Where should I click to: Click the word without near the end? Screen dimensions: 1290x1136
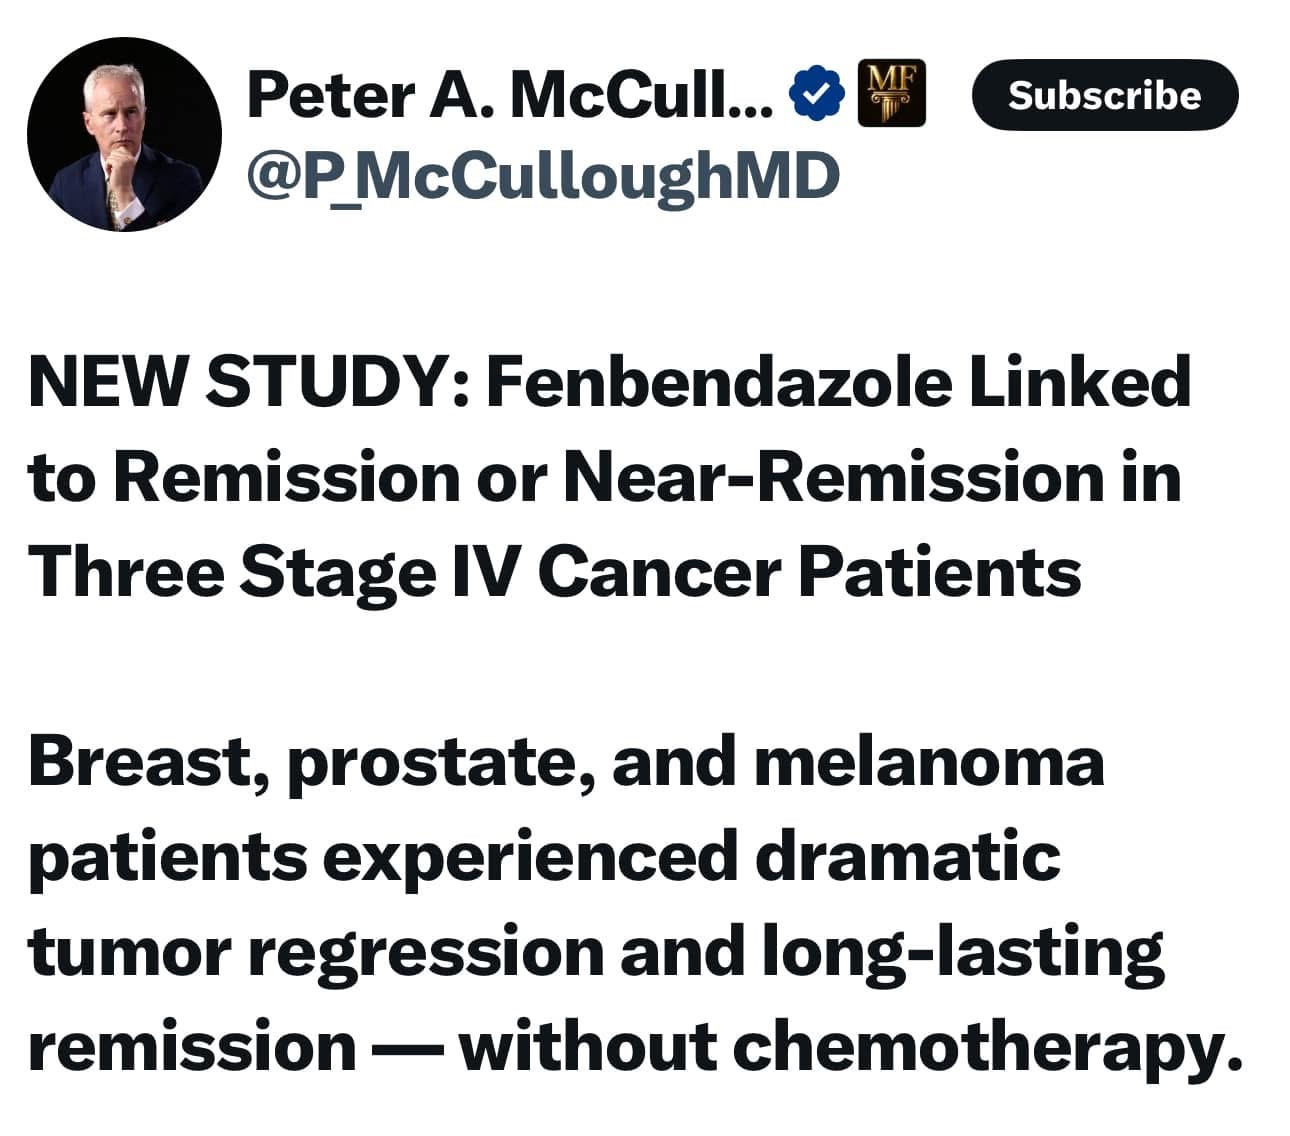pos(588,1048)
